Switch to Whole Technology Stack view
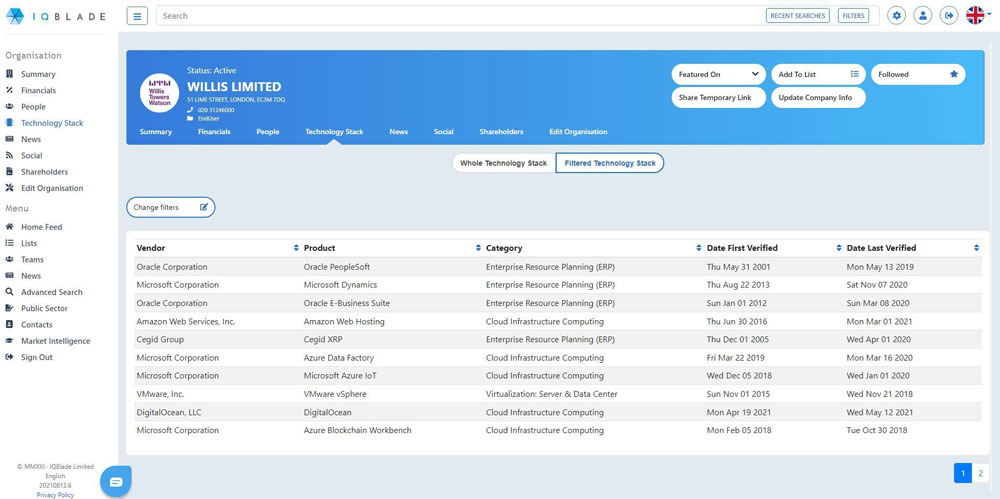 (504, 163)
